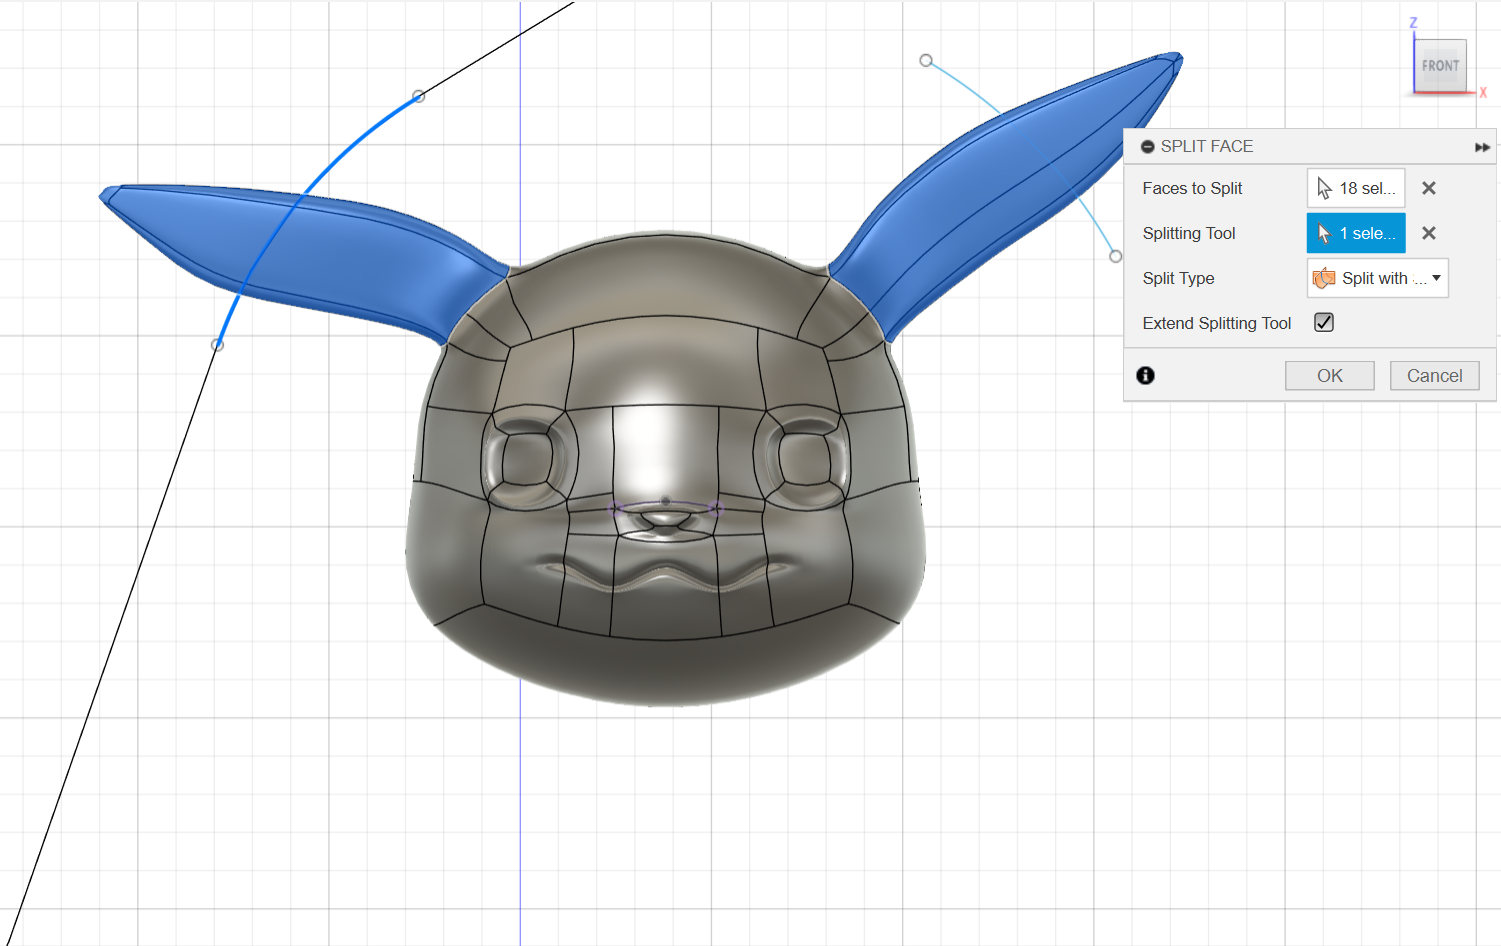1501x946 pixels.
Task: Clear the Splitting Tool selection
Action: point(1429,233)
